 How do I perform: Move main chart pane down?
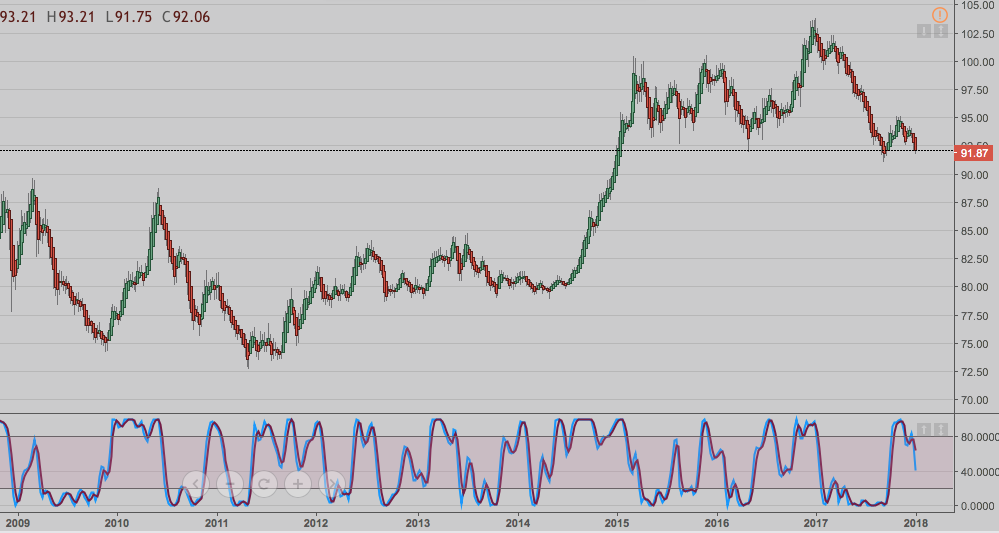tap(924, 31)
